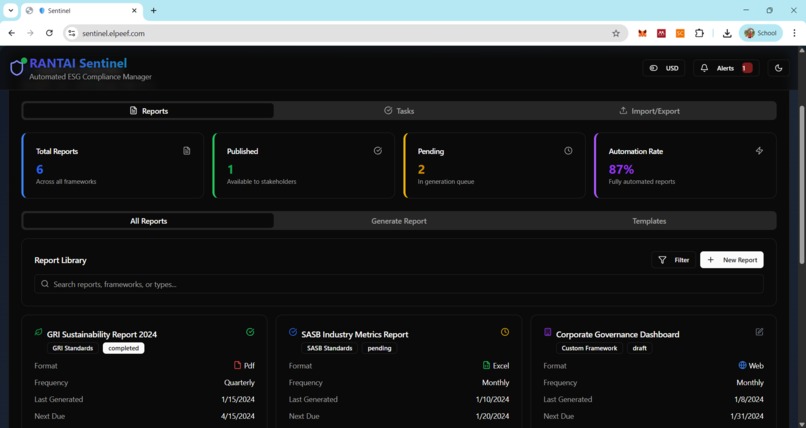Open SASB Industry Metrics Report title
The width and height of the screenshot is (806, 428).
pyautogui.click(x=355, y=334)
